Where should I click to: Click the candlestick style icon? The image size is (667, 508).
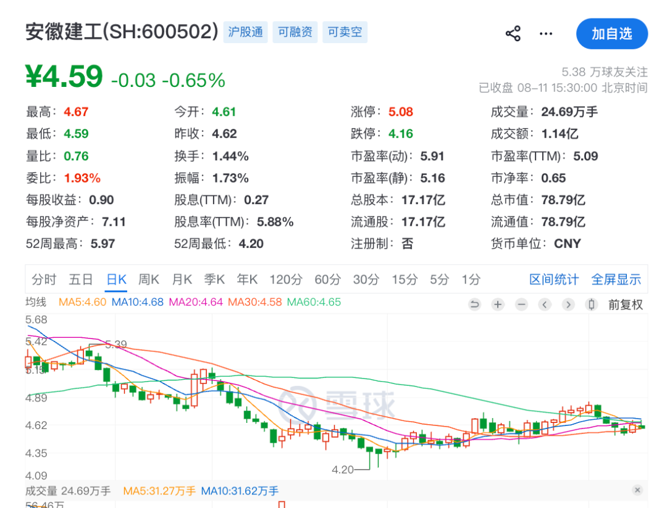(x=591, y=304)
